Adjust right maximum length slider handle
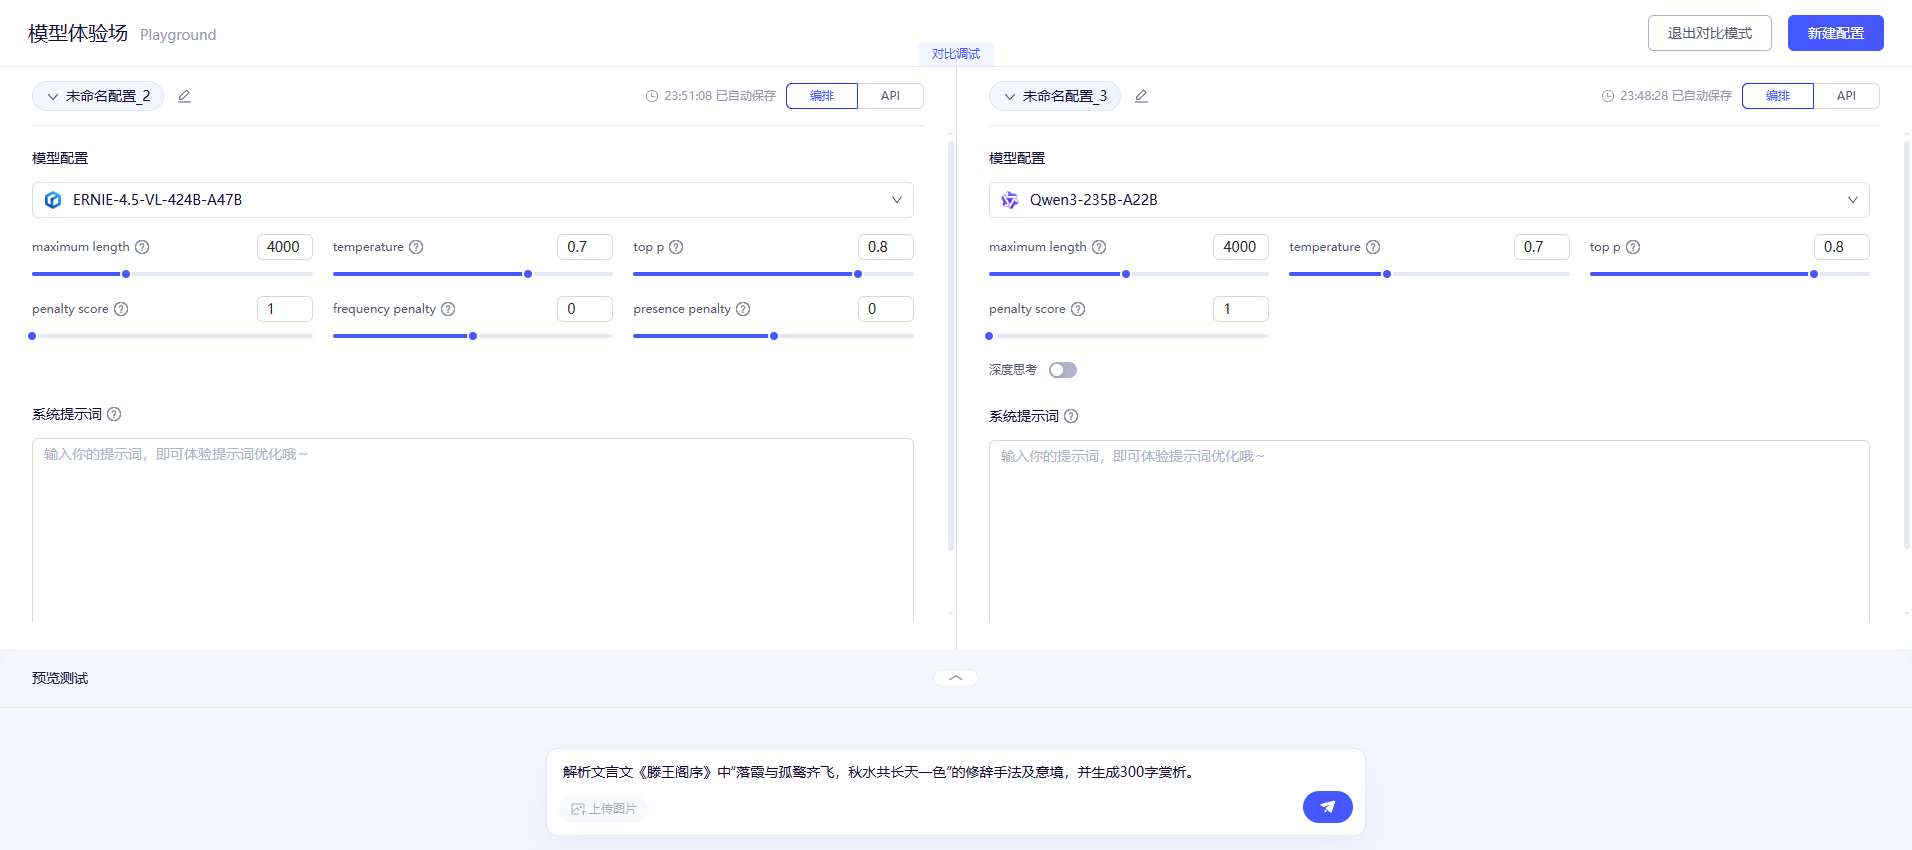The width and height of the screenshot is (1912, 850). 1126,274
